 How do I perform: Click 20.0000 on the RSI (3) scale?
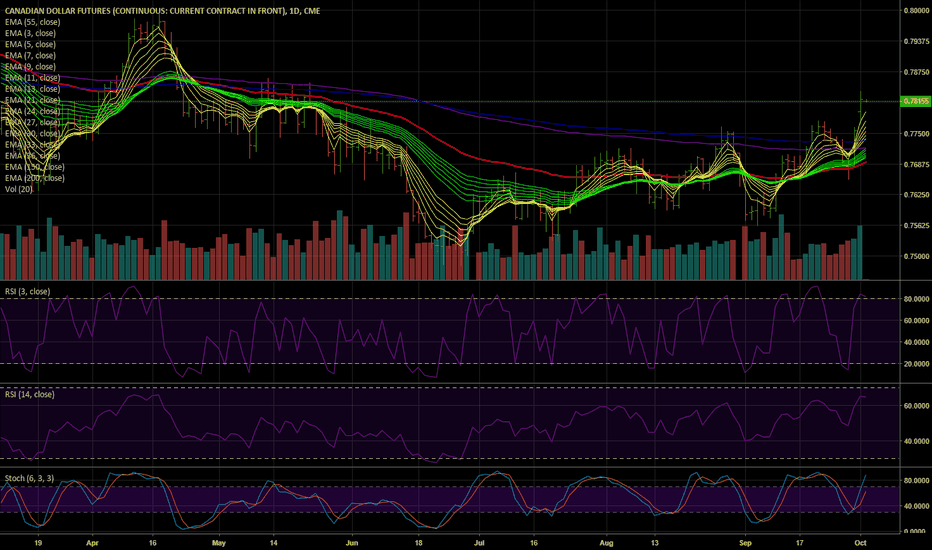pos(917,363)
